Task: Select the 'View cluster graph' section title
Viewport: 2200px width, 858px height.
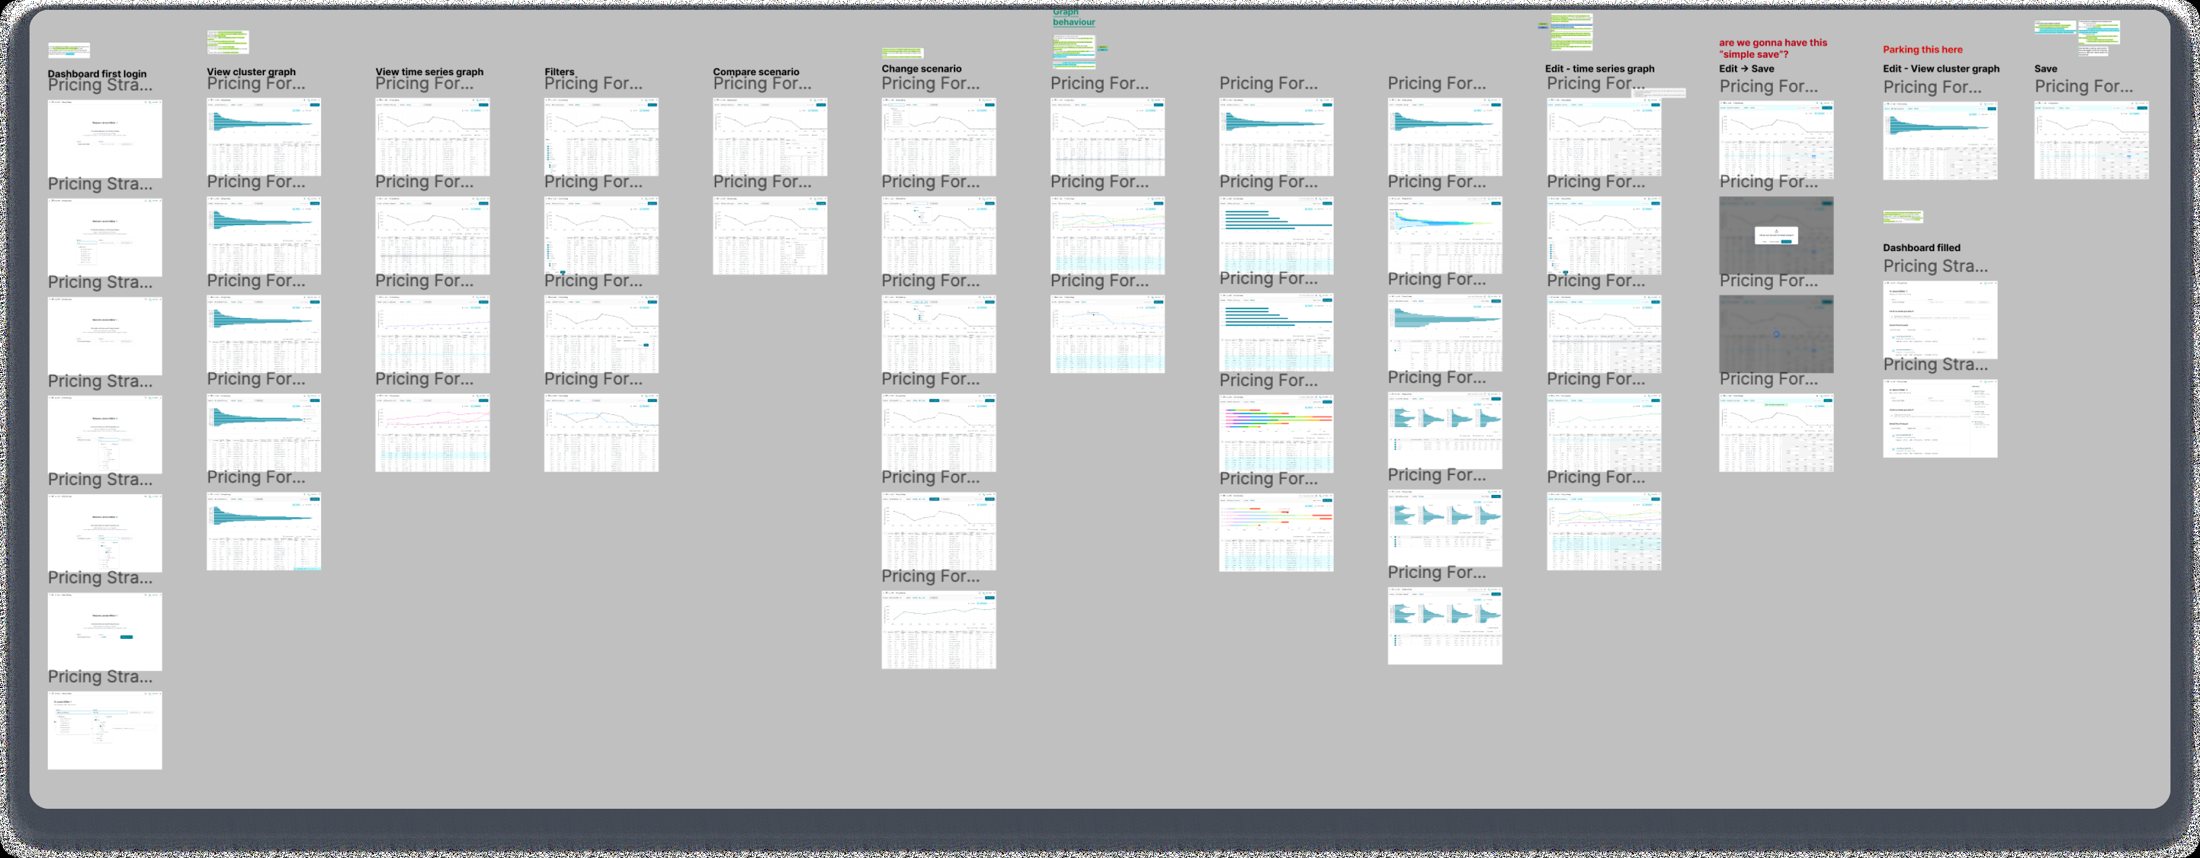Action: point(251,72)
